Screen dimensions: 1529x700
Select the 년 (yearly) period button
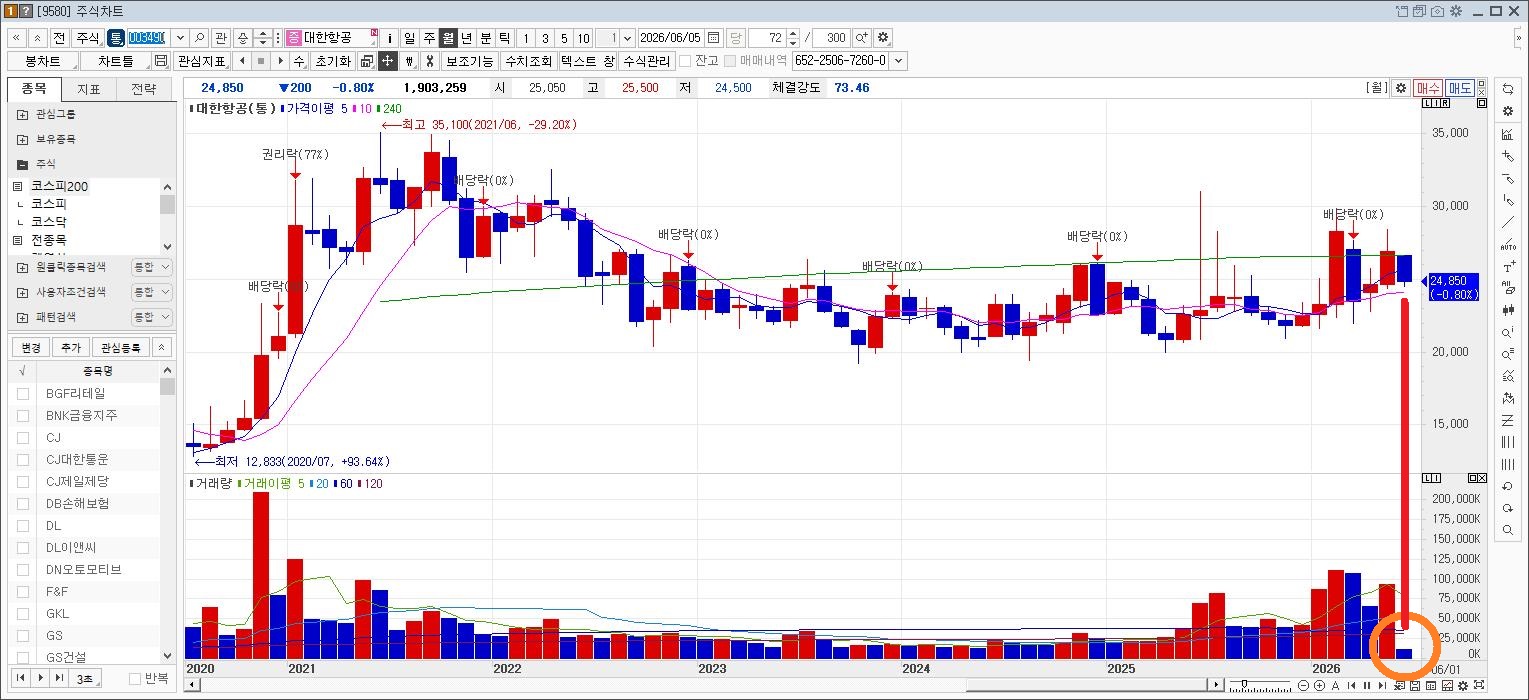point(467,38)
